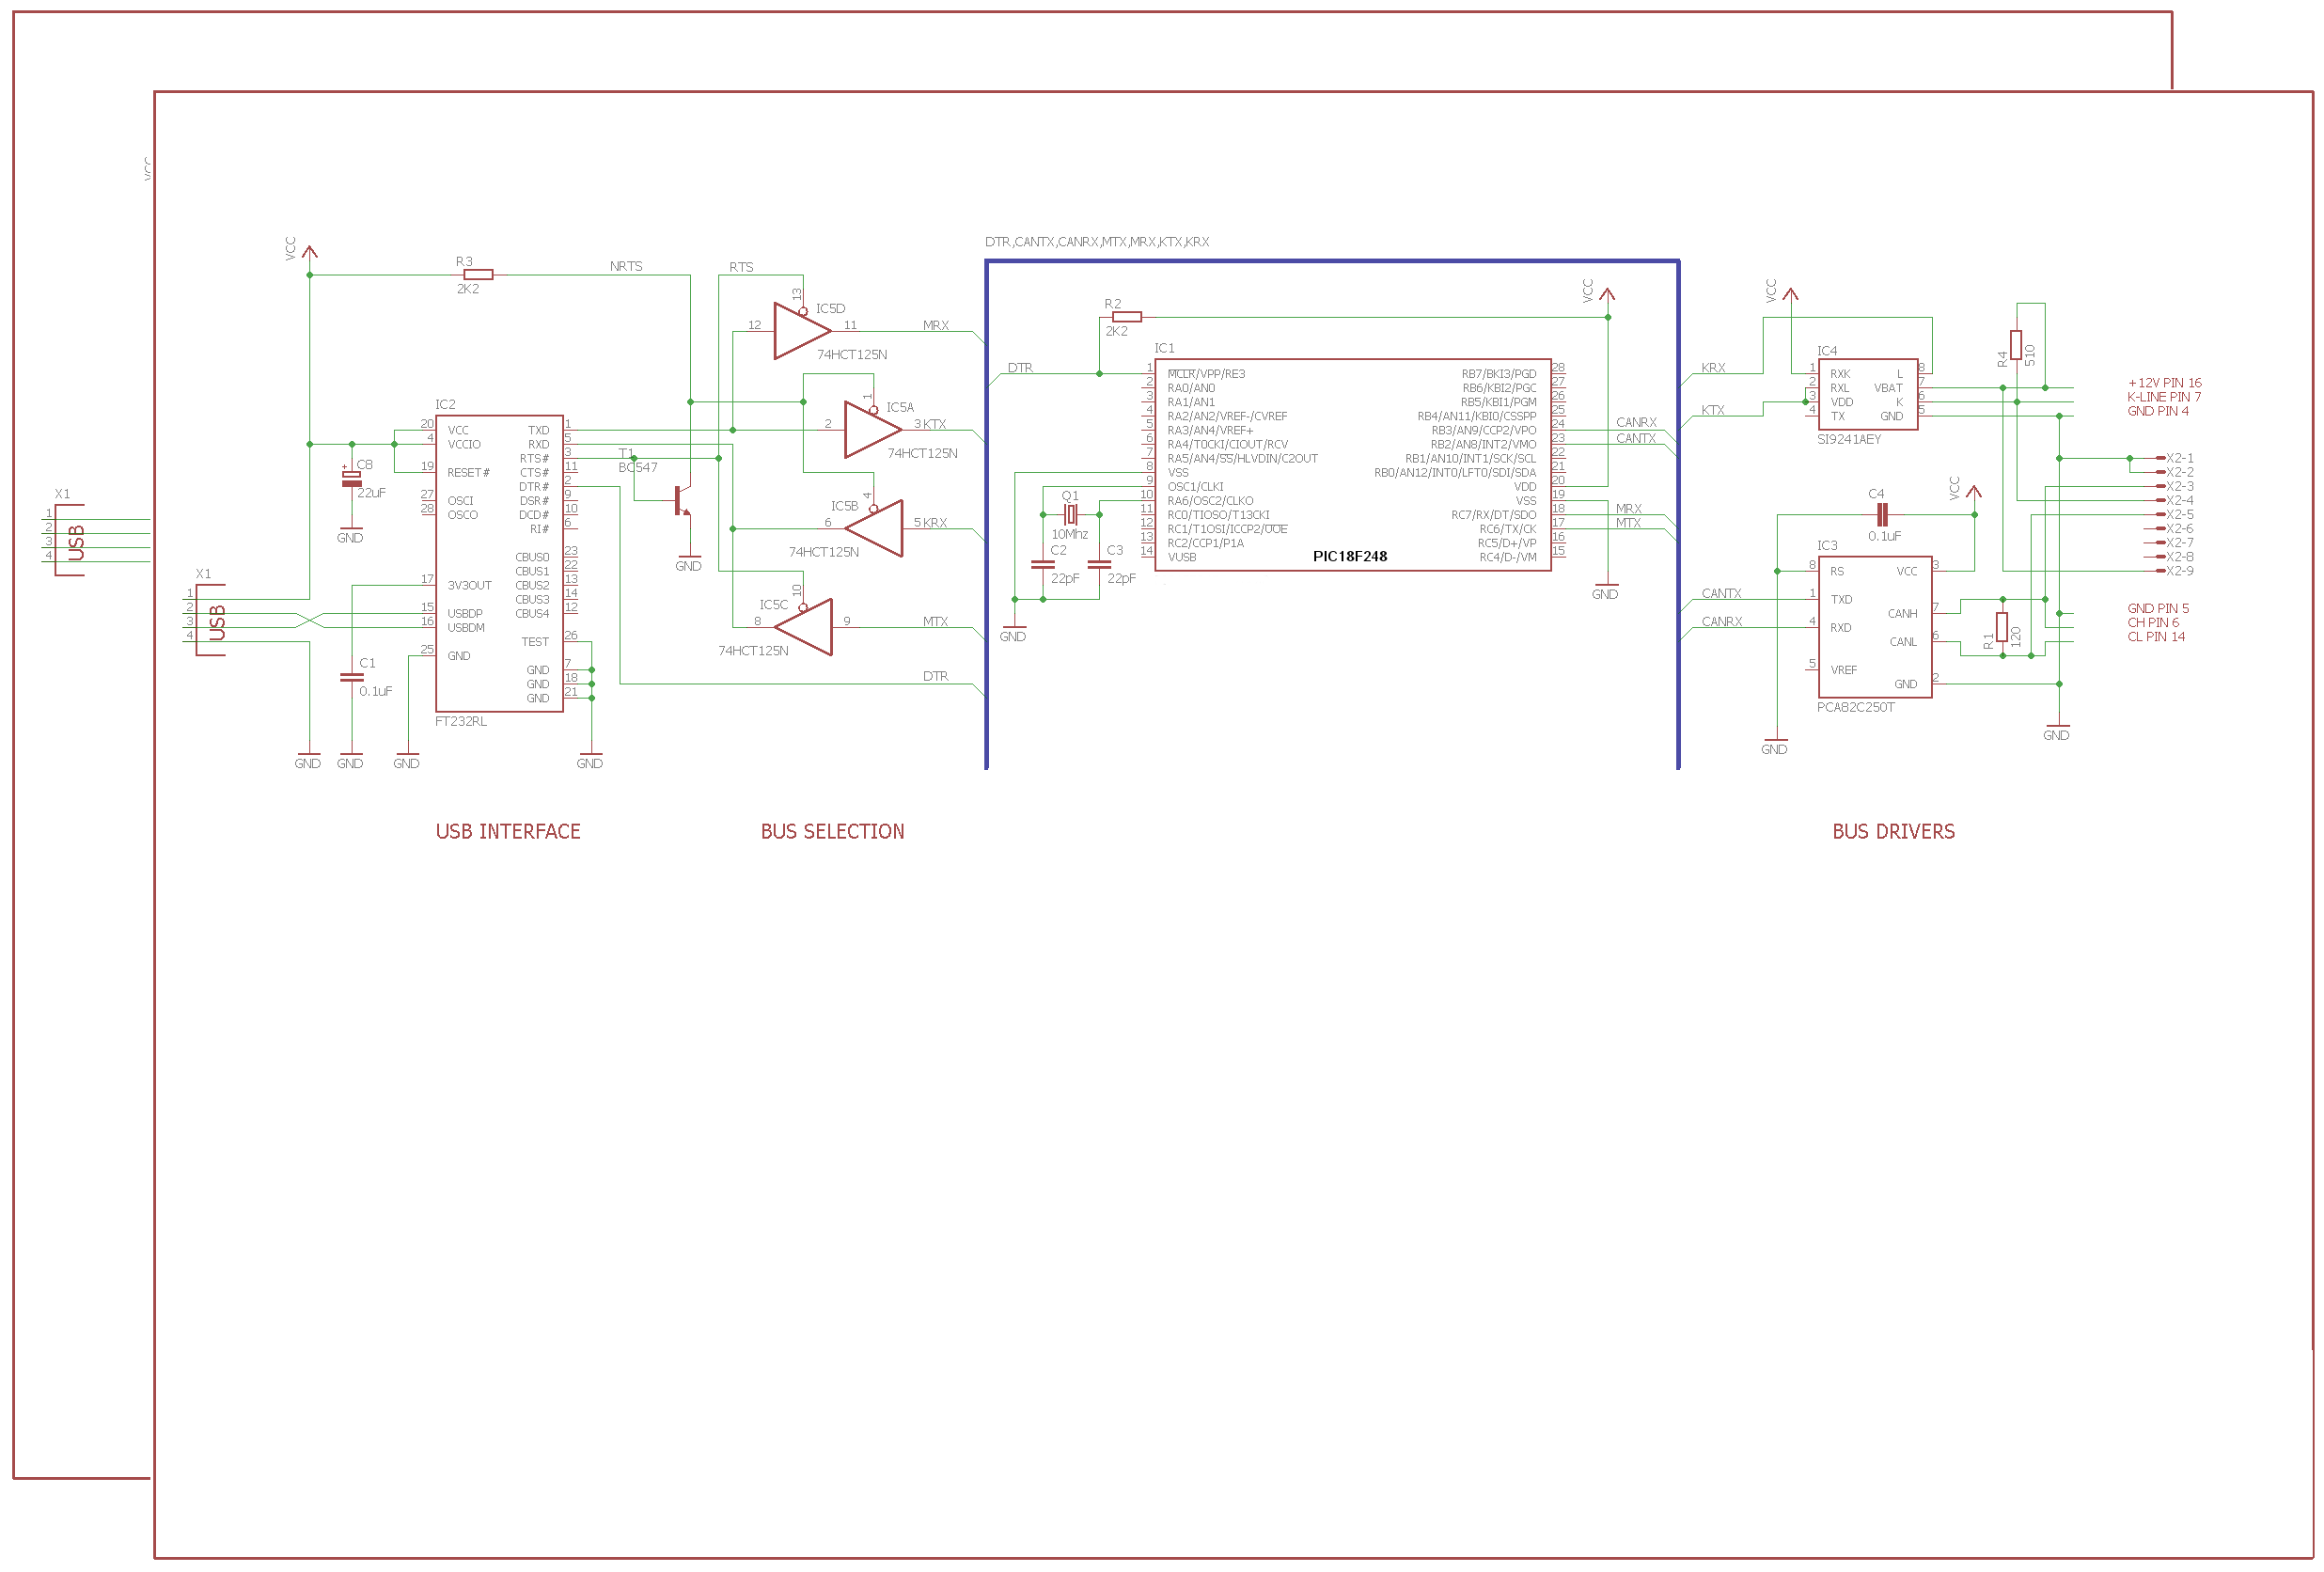Viewport: 2324px width, 1572px height.
Task: Select the blue bus highlight rectangle
Action: (987, 500)
